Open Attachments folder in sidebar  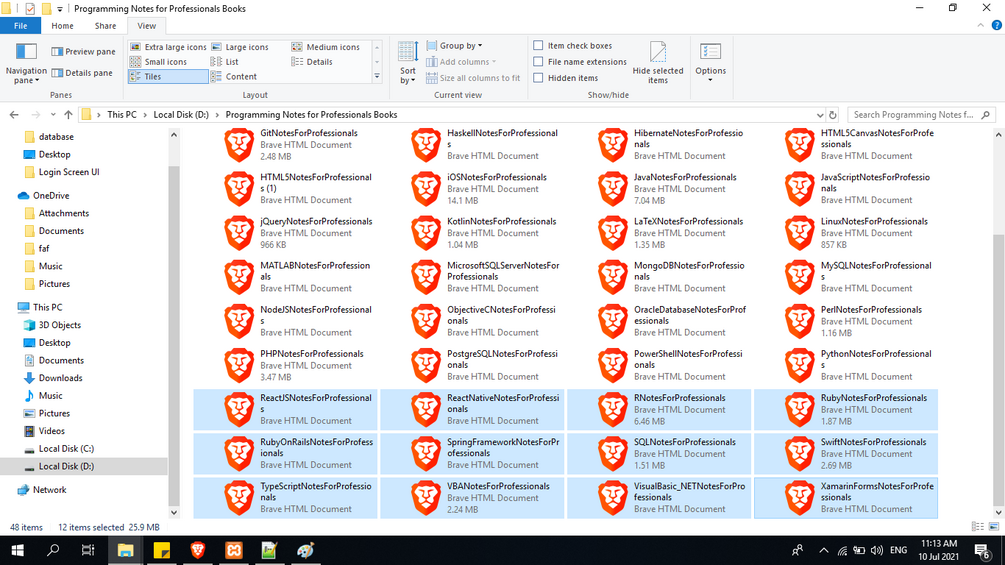pyautogui.click(x=63, y=213)
